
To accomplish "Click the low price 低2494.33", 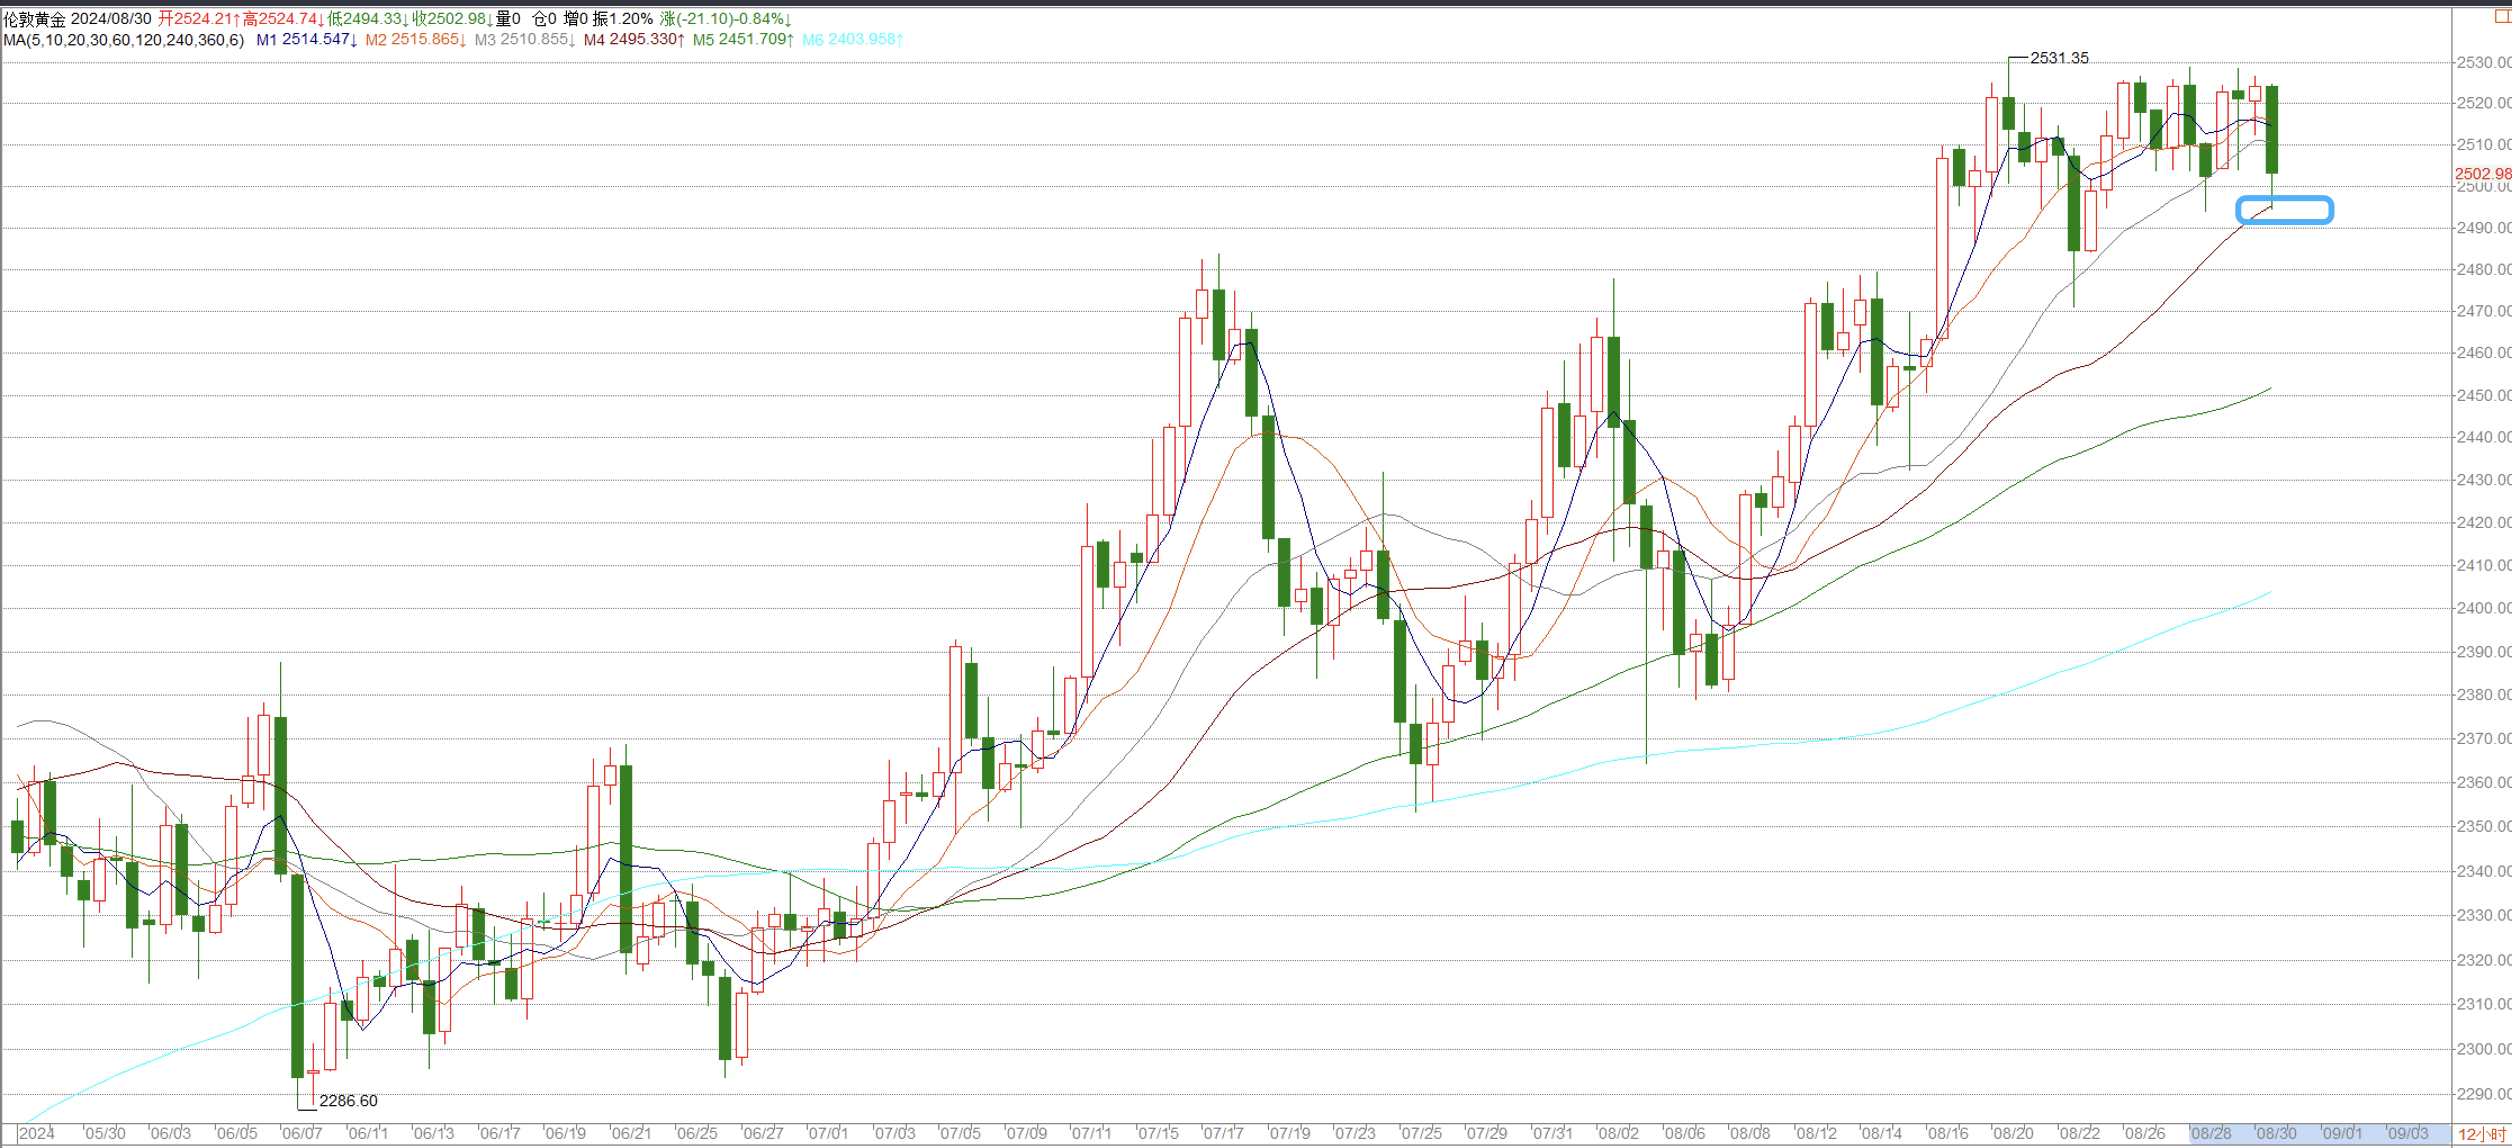I will pyautogui.click(x=368, y=19).
